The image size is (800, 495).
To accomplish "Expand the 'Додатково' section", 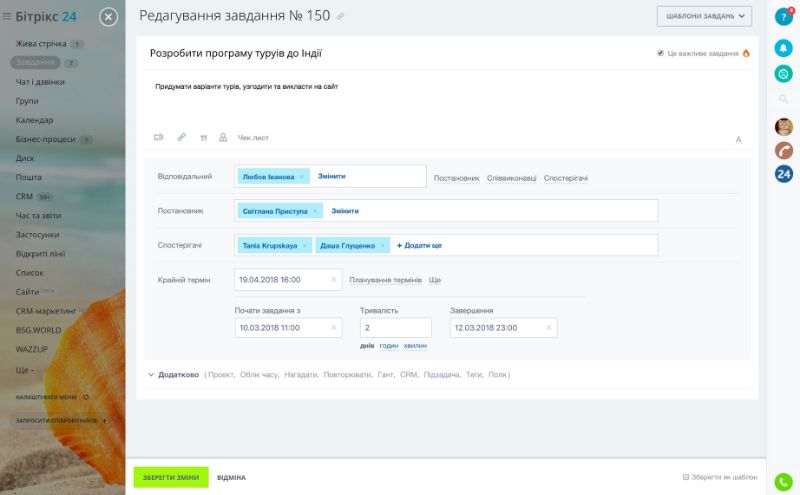I will [x=178, y=375].
